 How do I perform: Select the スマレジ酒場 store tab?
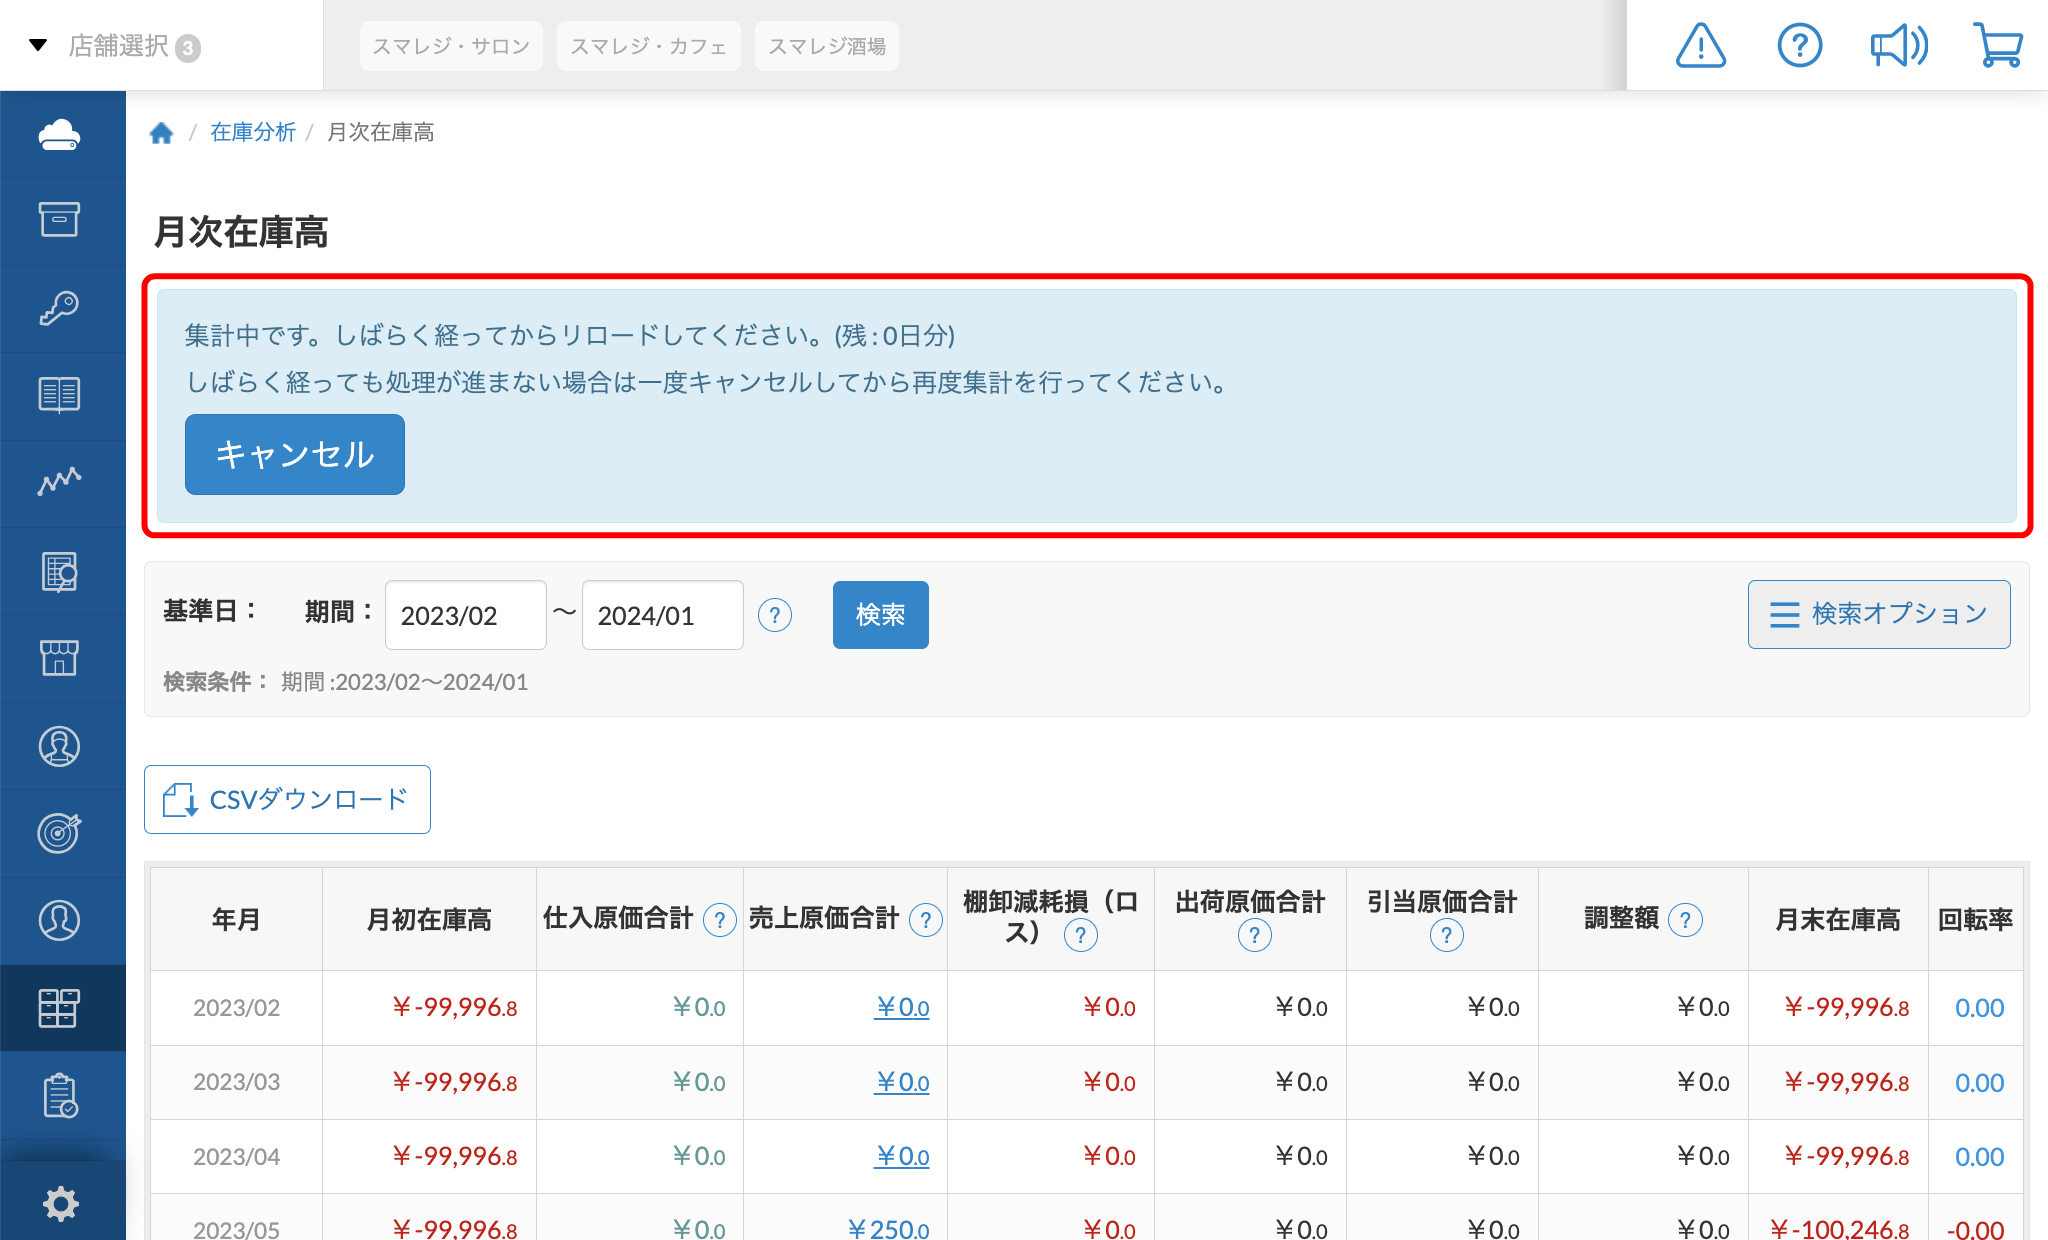pos(826,46)
